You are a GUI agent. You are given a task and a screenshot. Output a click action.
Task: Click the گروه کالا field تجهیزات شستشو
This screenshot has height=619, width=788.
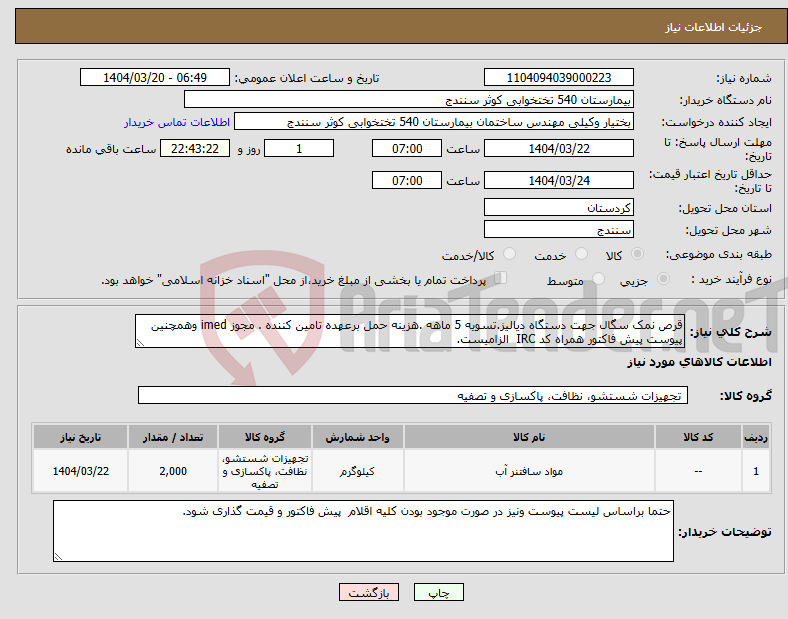click(413, 395)
